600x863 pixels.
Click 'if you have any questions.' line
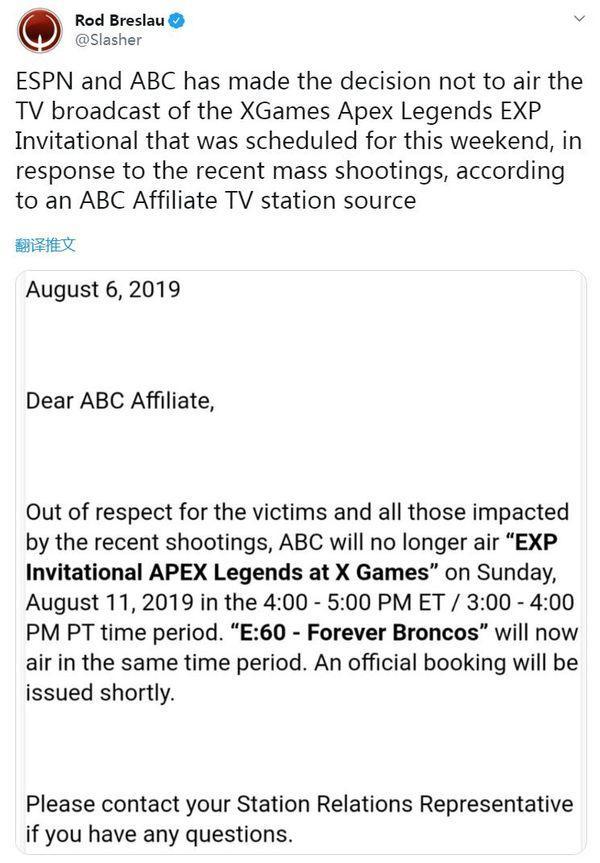coord(159,834)
